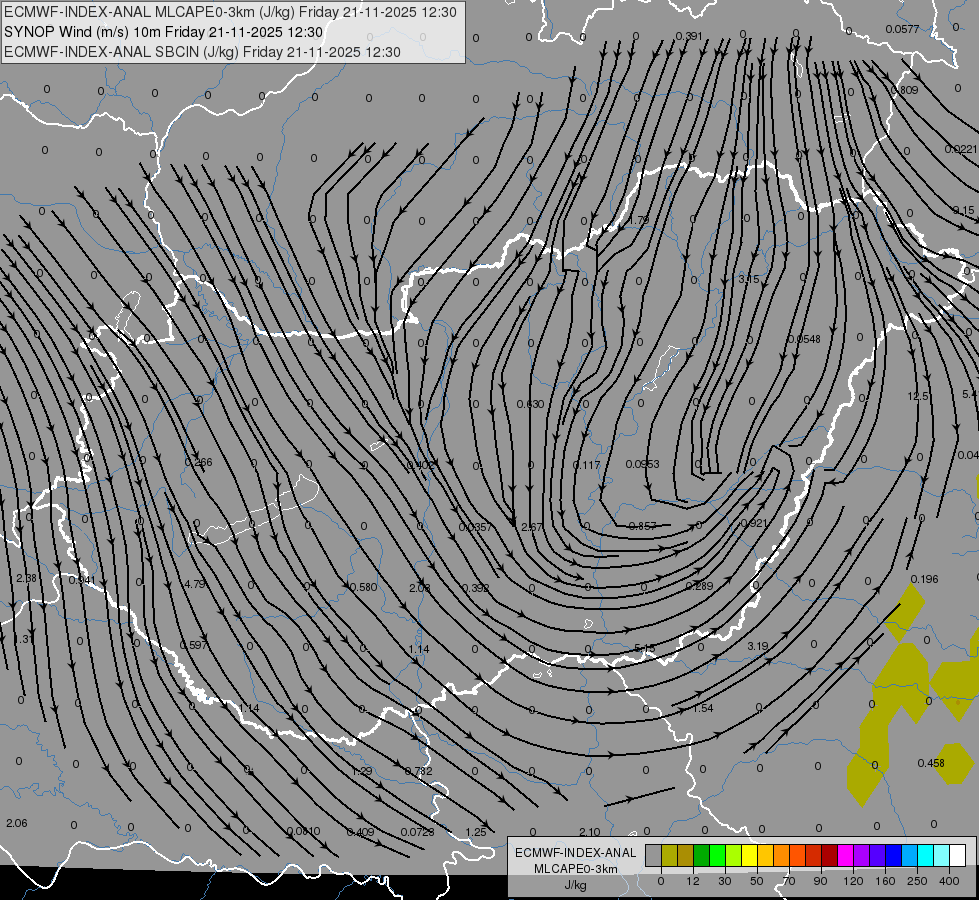The width and height of the screenshot is (979, 900).
Task: Click the legend tick label 30
Action: coord(724,881)
